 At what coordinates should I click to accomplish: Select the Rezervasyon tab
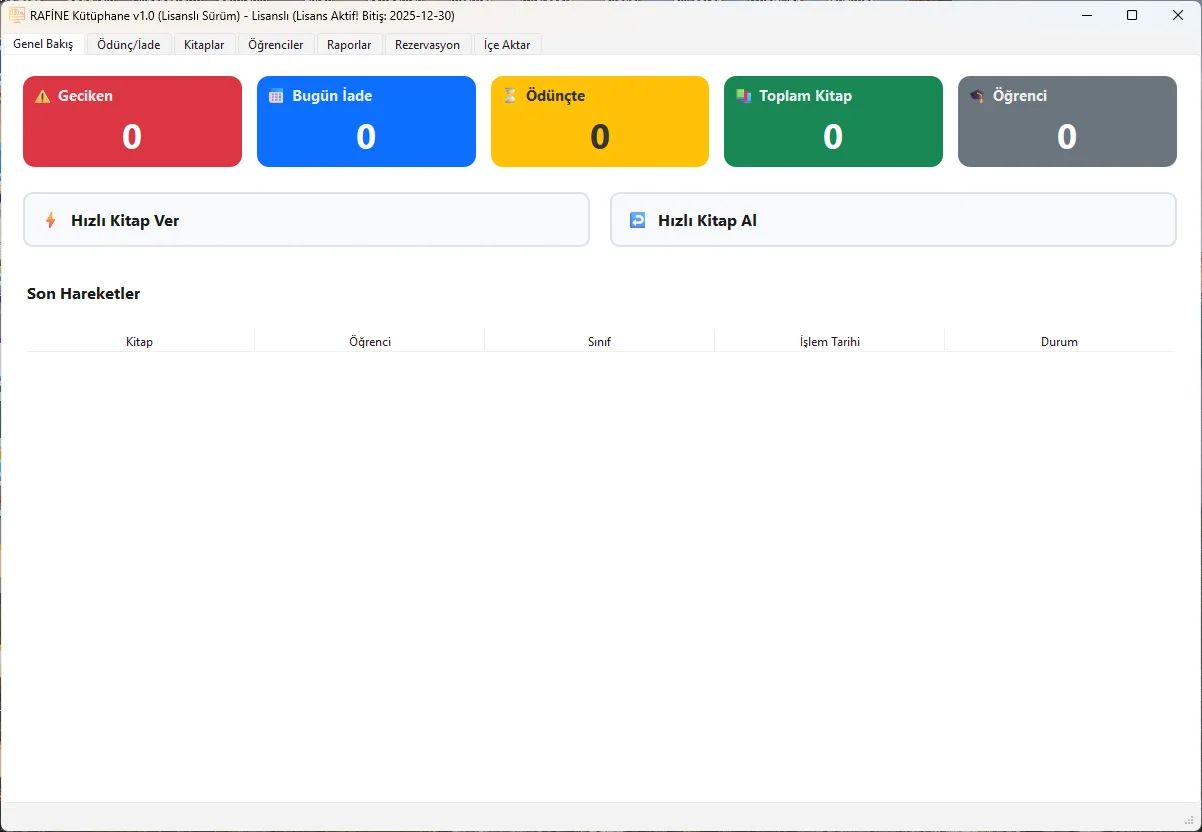[x=427, y=45]
